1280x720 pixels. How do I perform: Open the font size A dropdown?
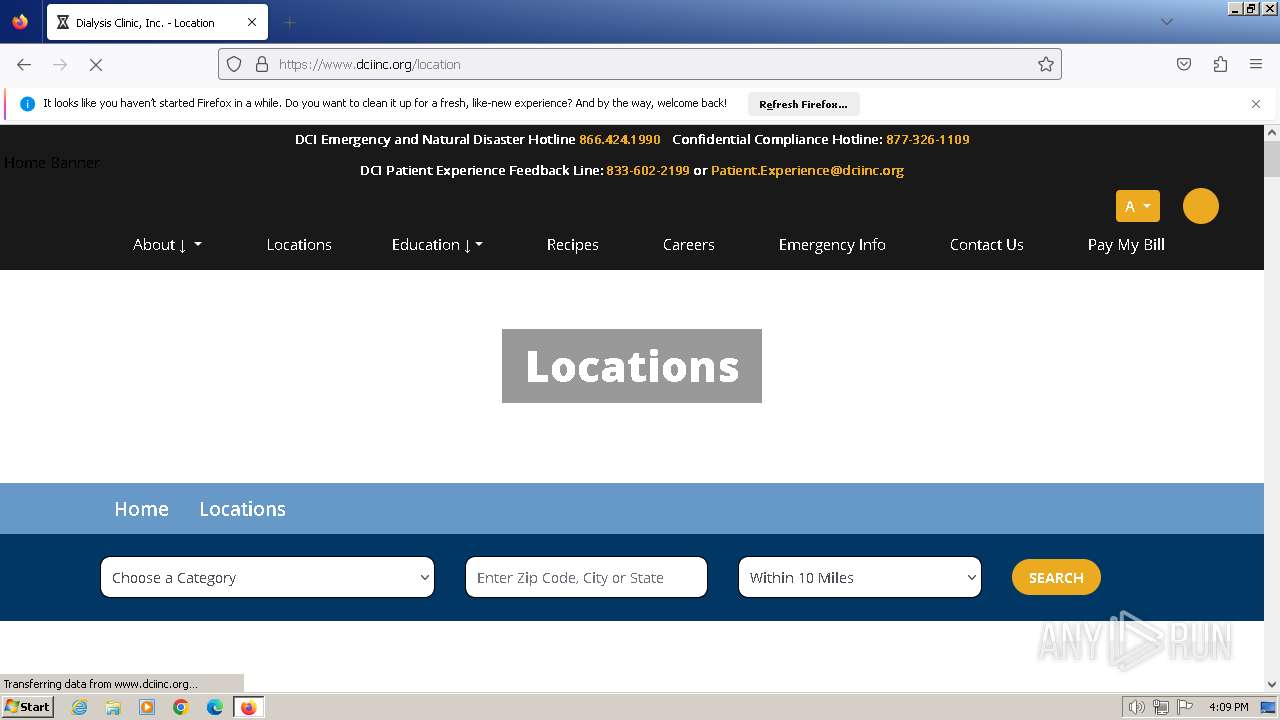point(1138,206)
